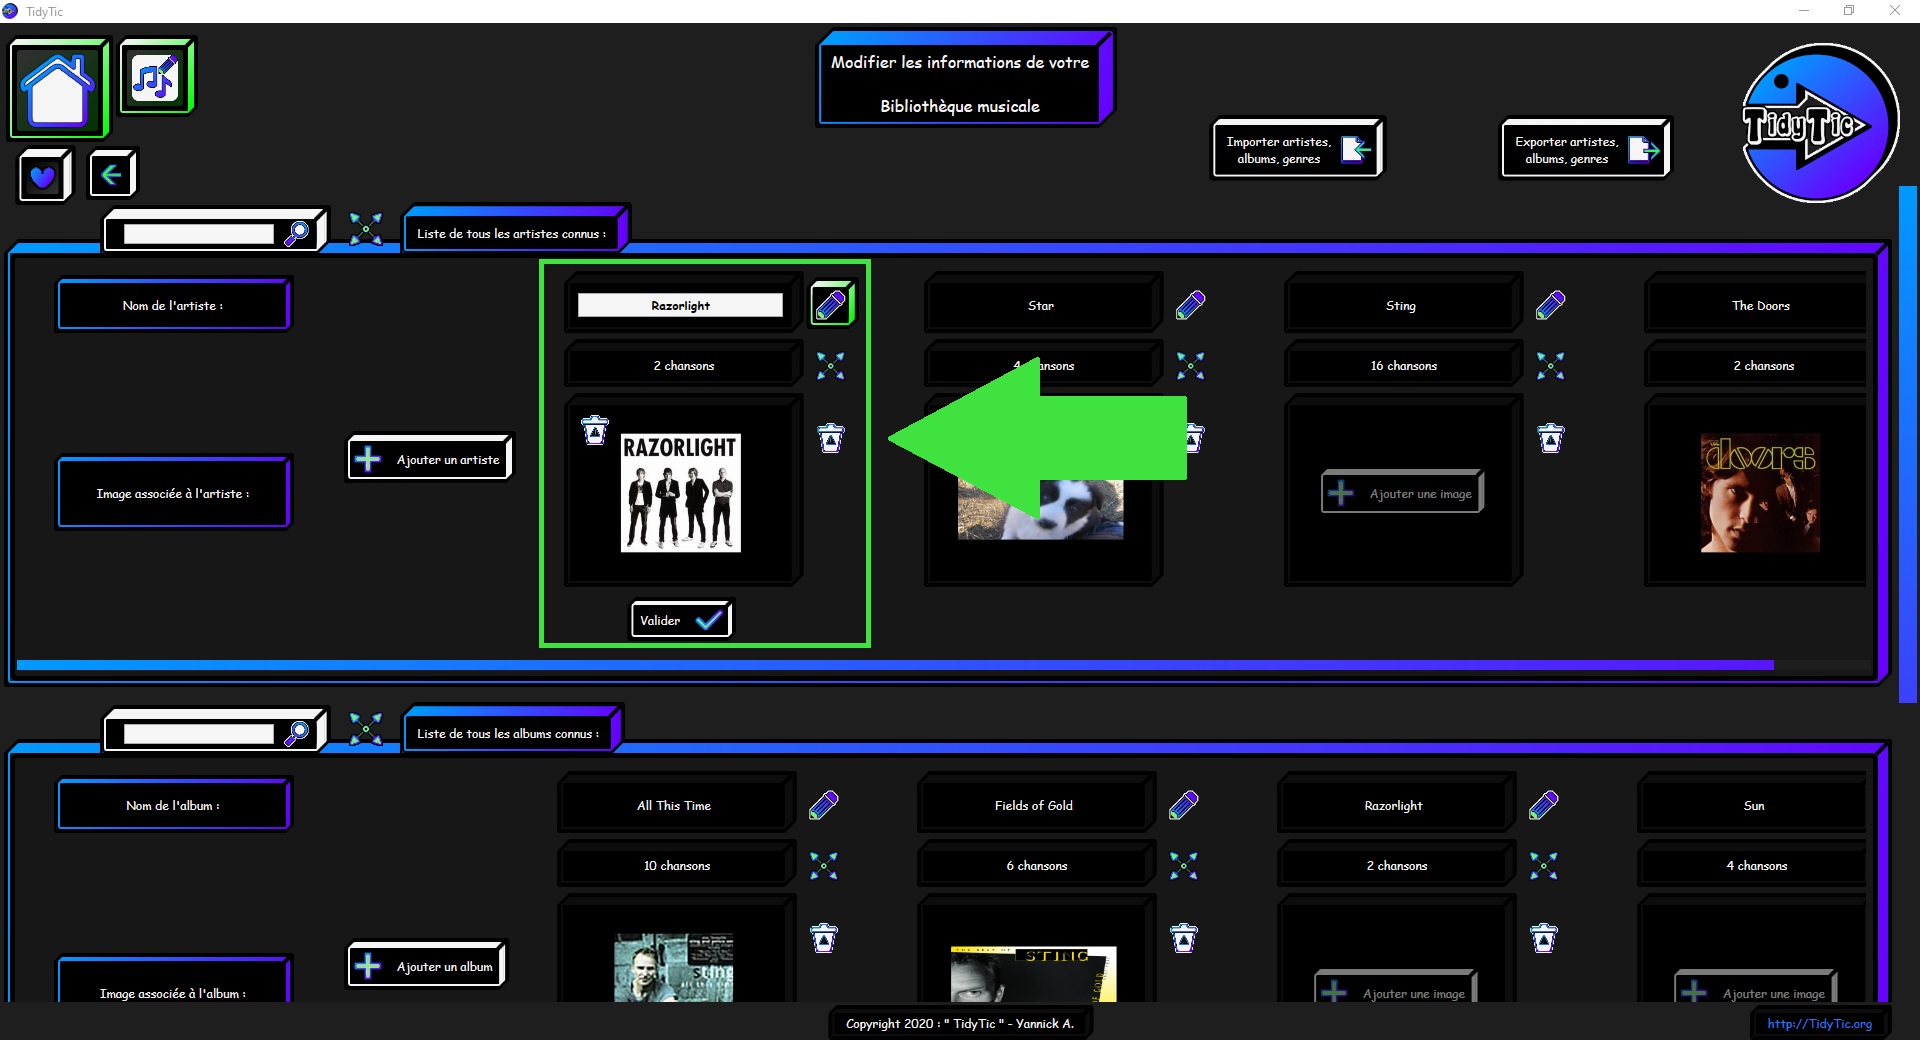
Task: Click the Ajouter un artiste button
Action: 430,459
